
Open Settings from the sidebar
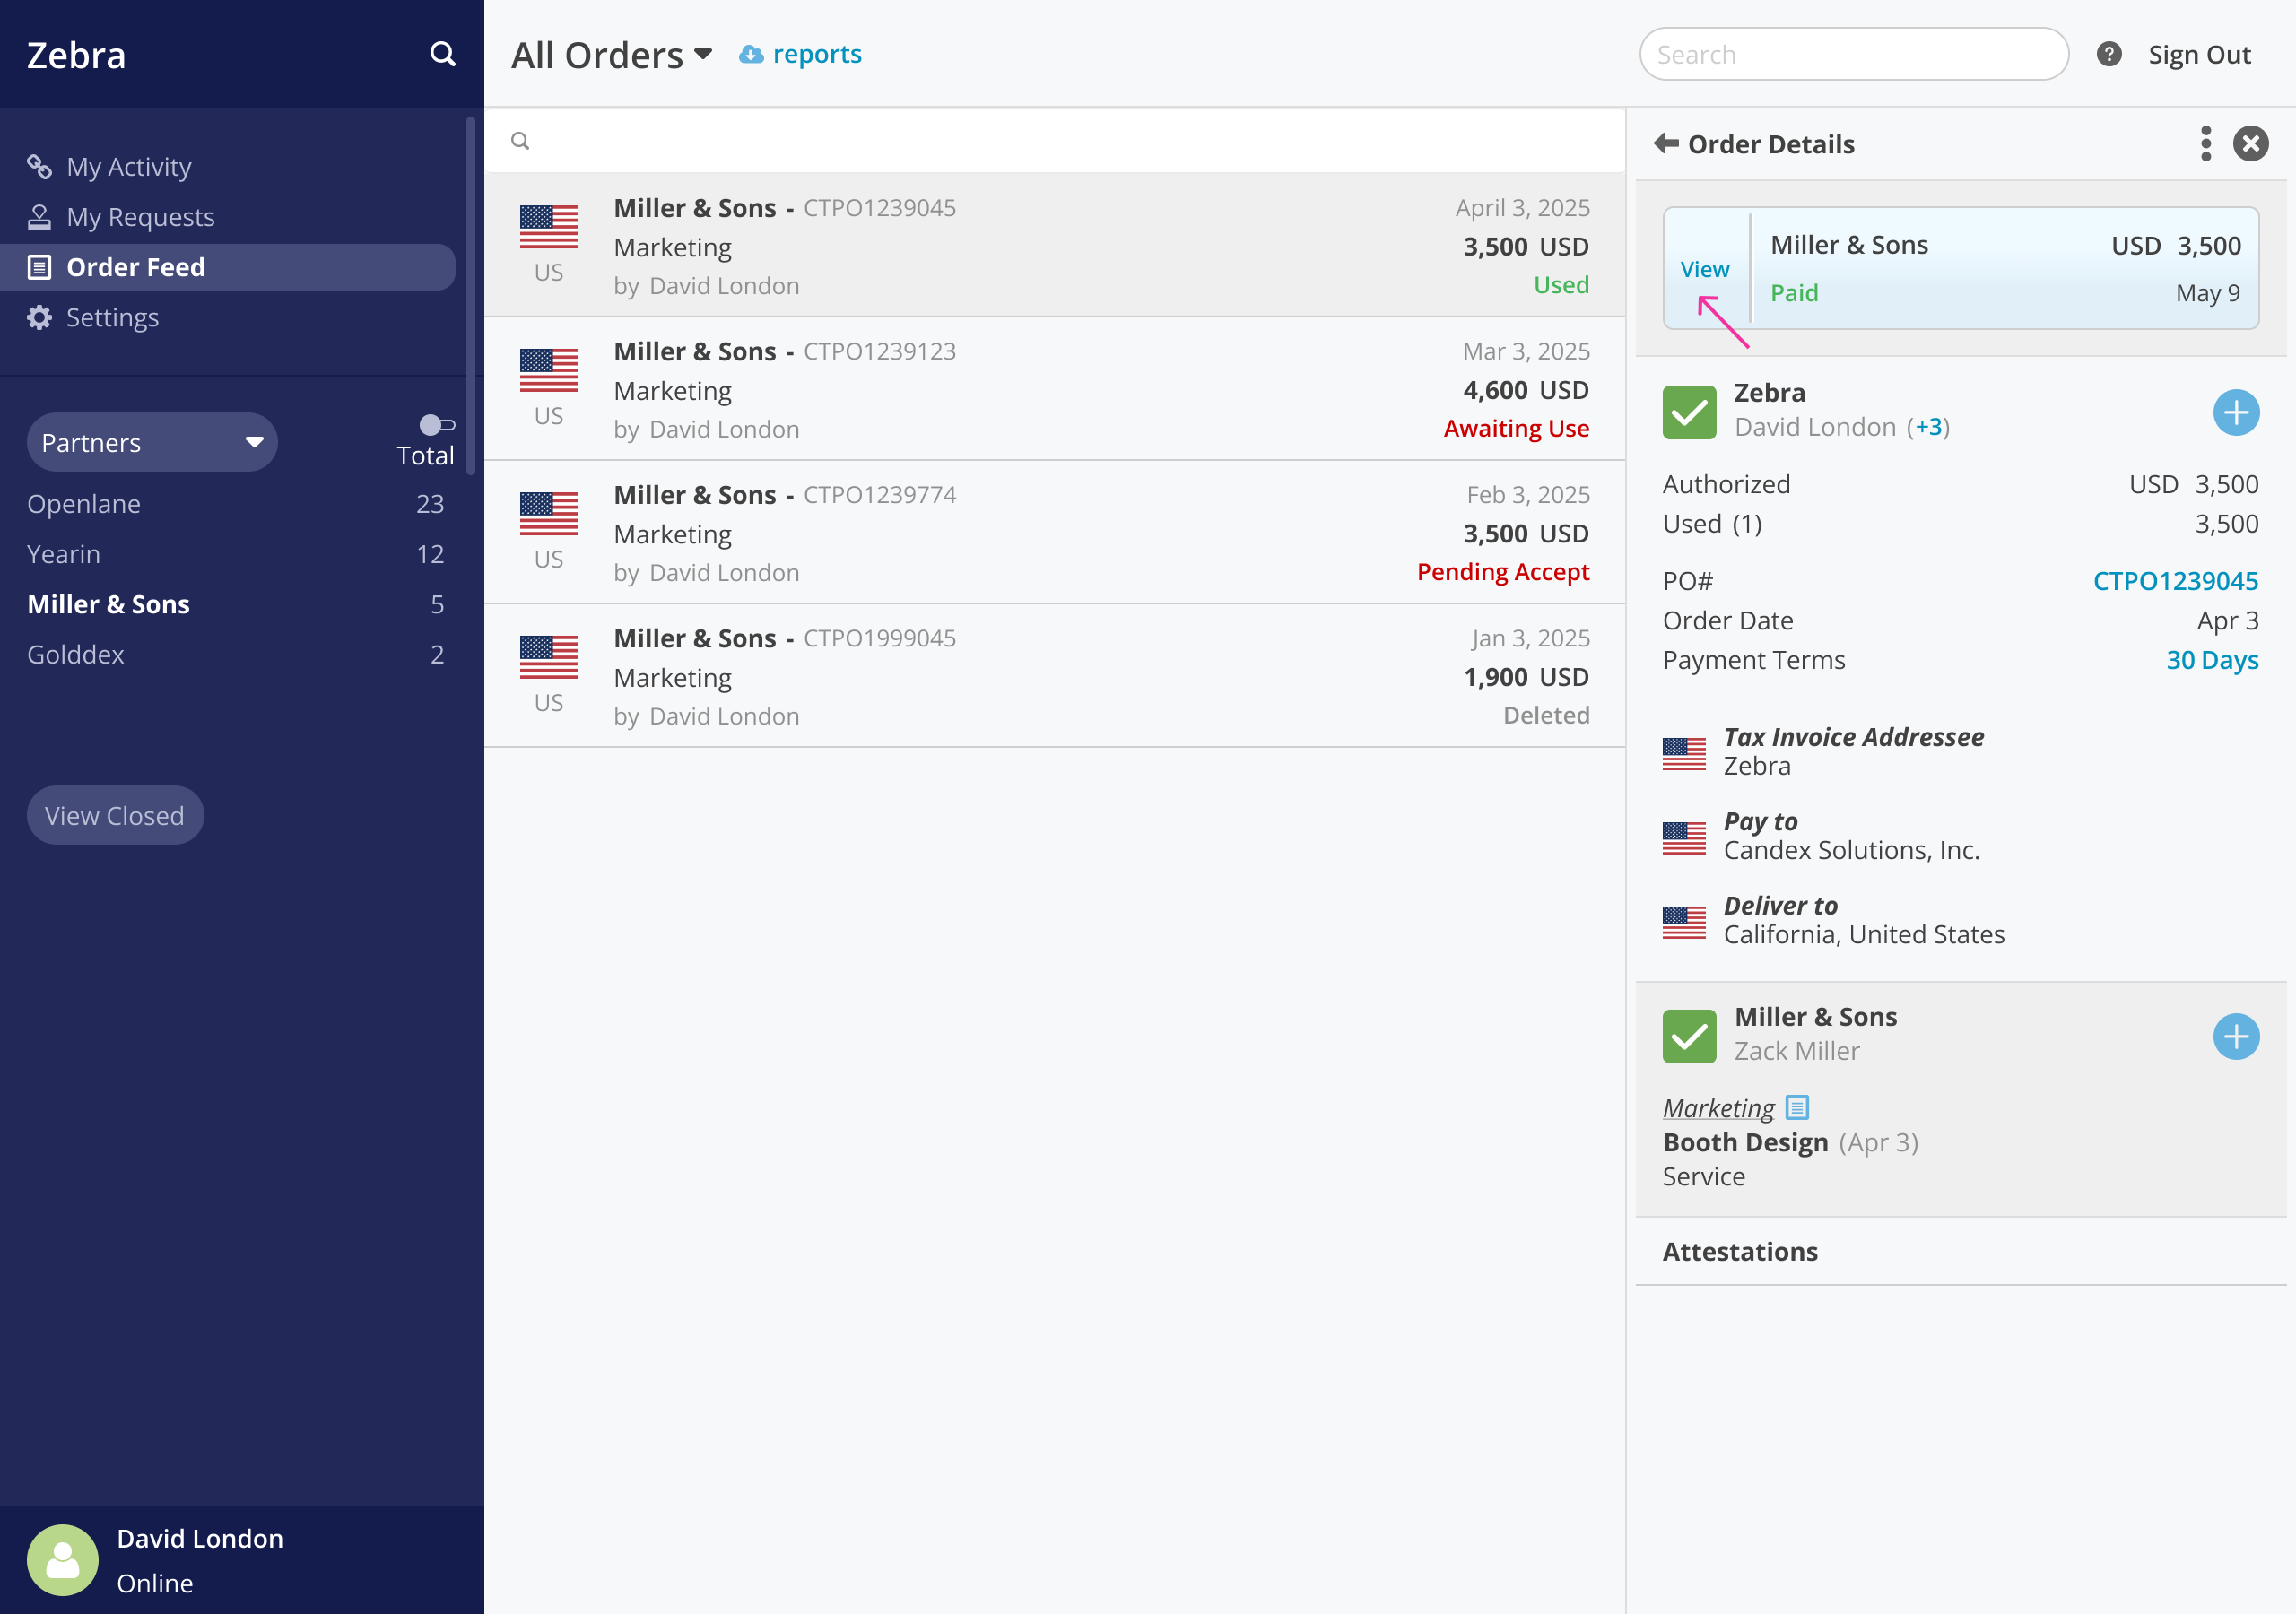click(x=112, y=318)
